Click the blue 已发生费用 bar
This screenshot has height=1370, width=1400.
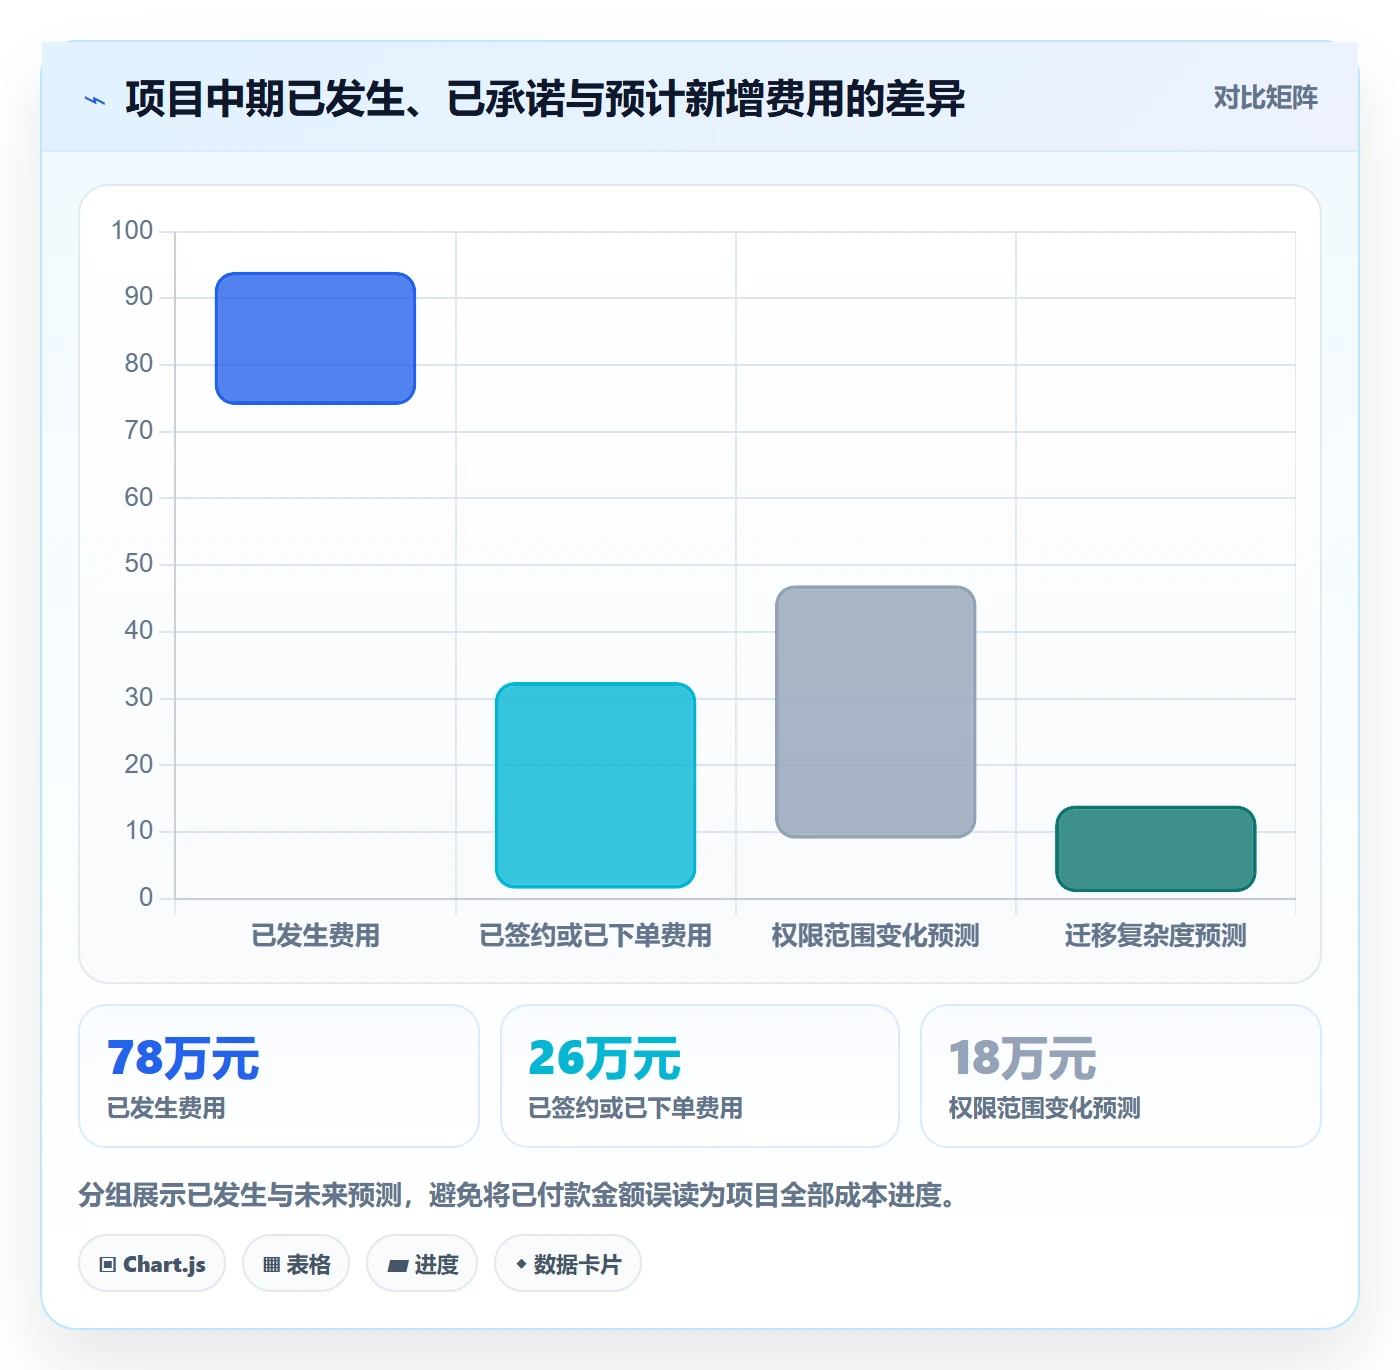315,338
